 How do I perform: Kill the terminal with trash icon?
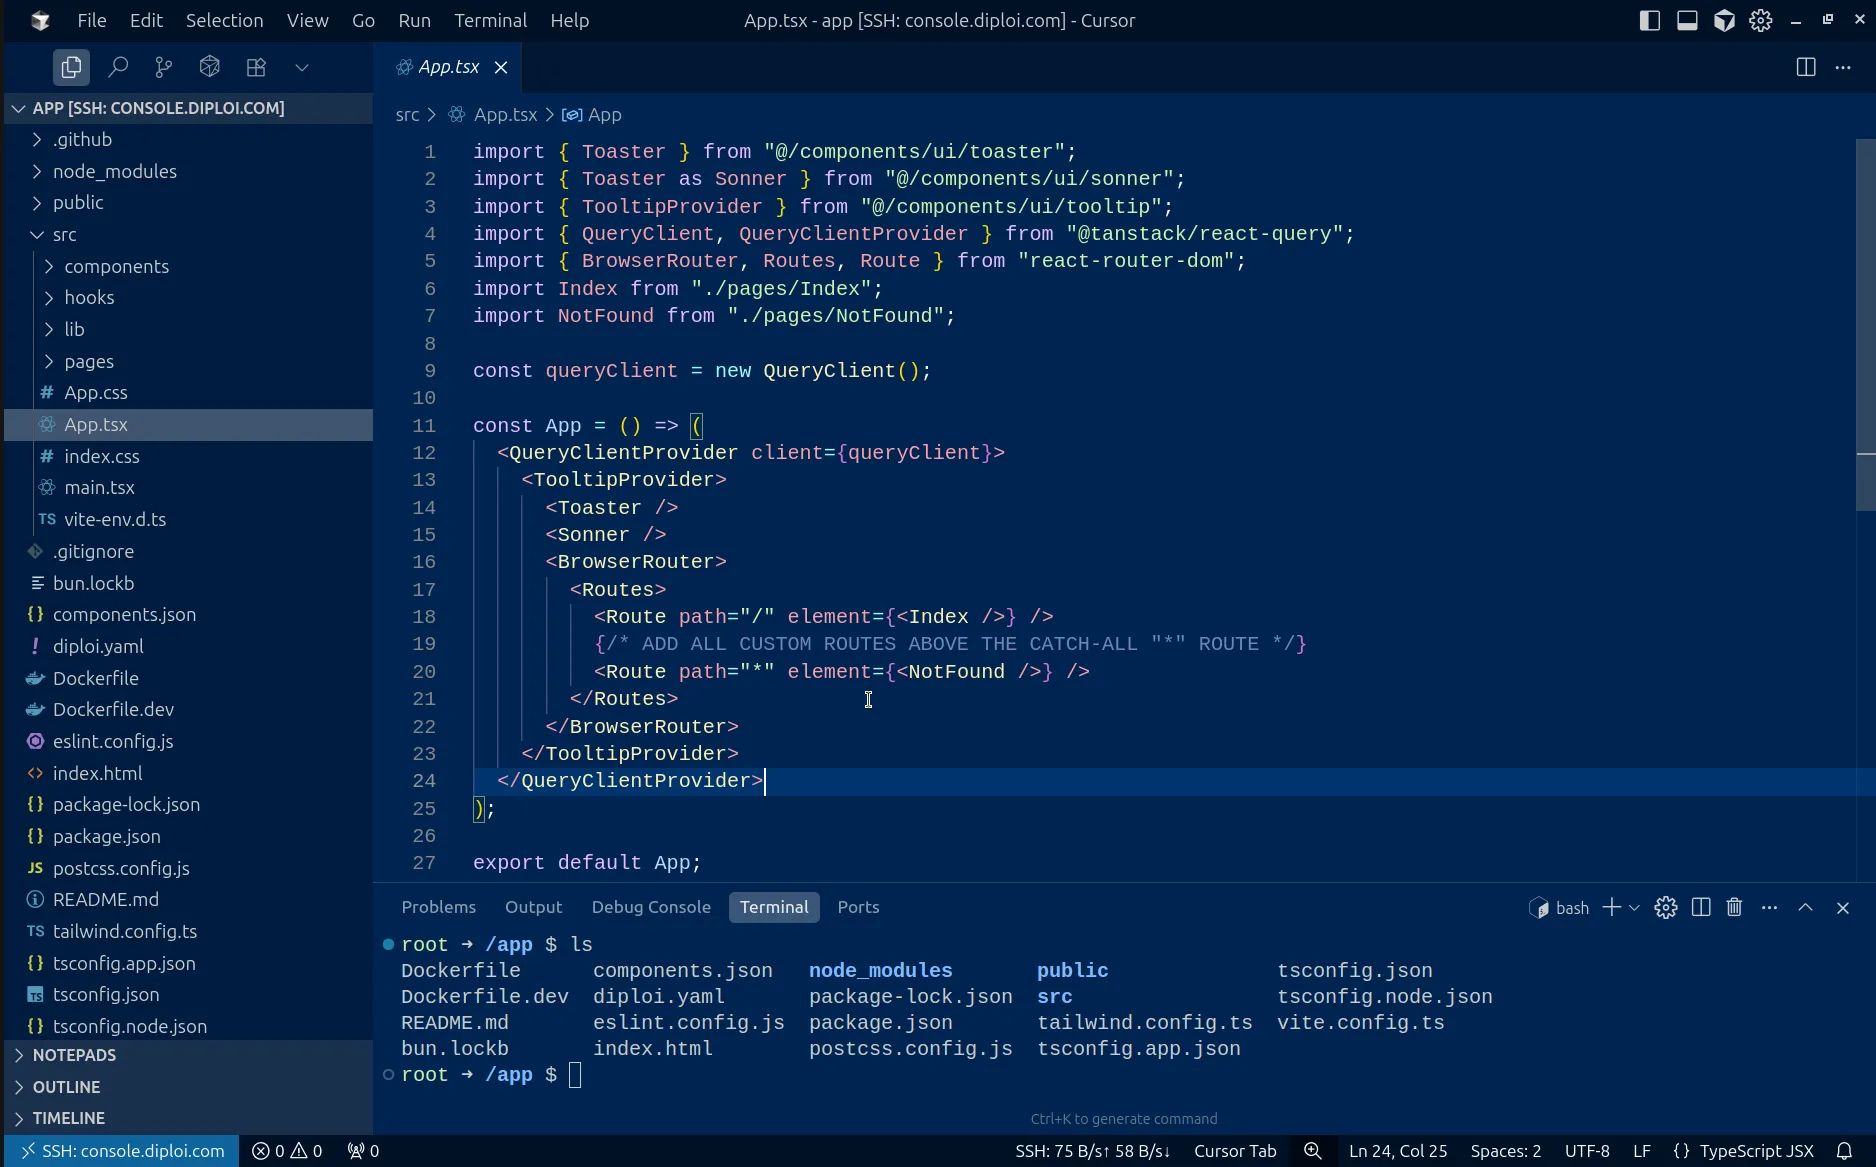pyautogui.click(x=1734, y=907)
